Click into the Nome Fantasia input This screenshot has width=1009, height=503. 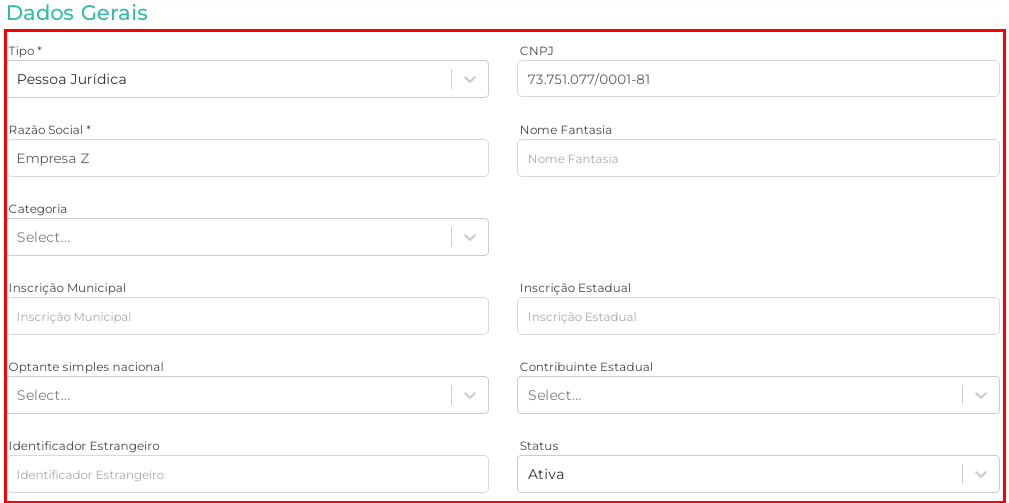click(757, 158)
